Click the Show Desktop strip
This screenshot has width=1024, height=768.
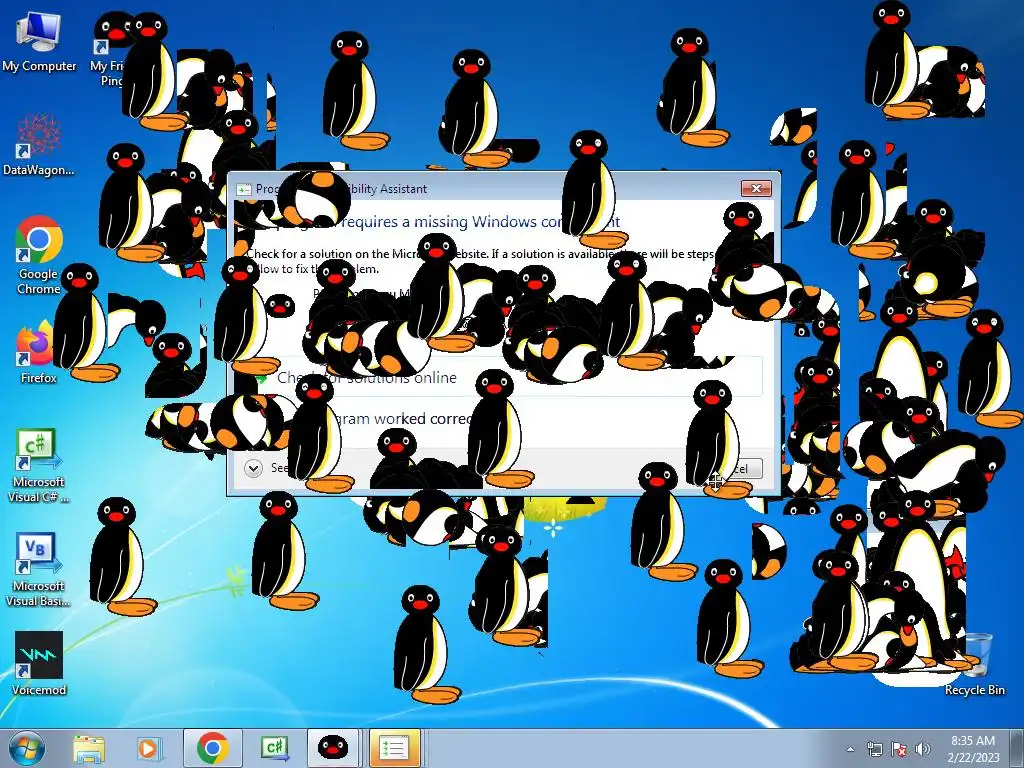pos(1018,748)
